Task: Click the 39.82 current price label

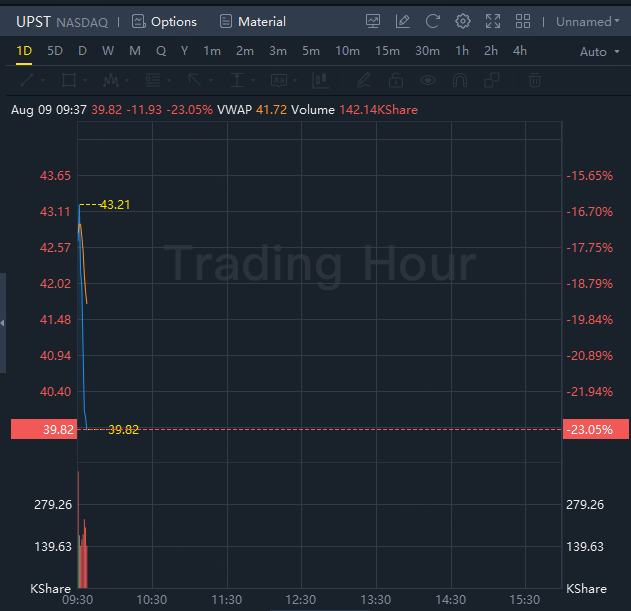Action: tap(41, 429)
